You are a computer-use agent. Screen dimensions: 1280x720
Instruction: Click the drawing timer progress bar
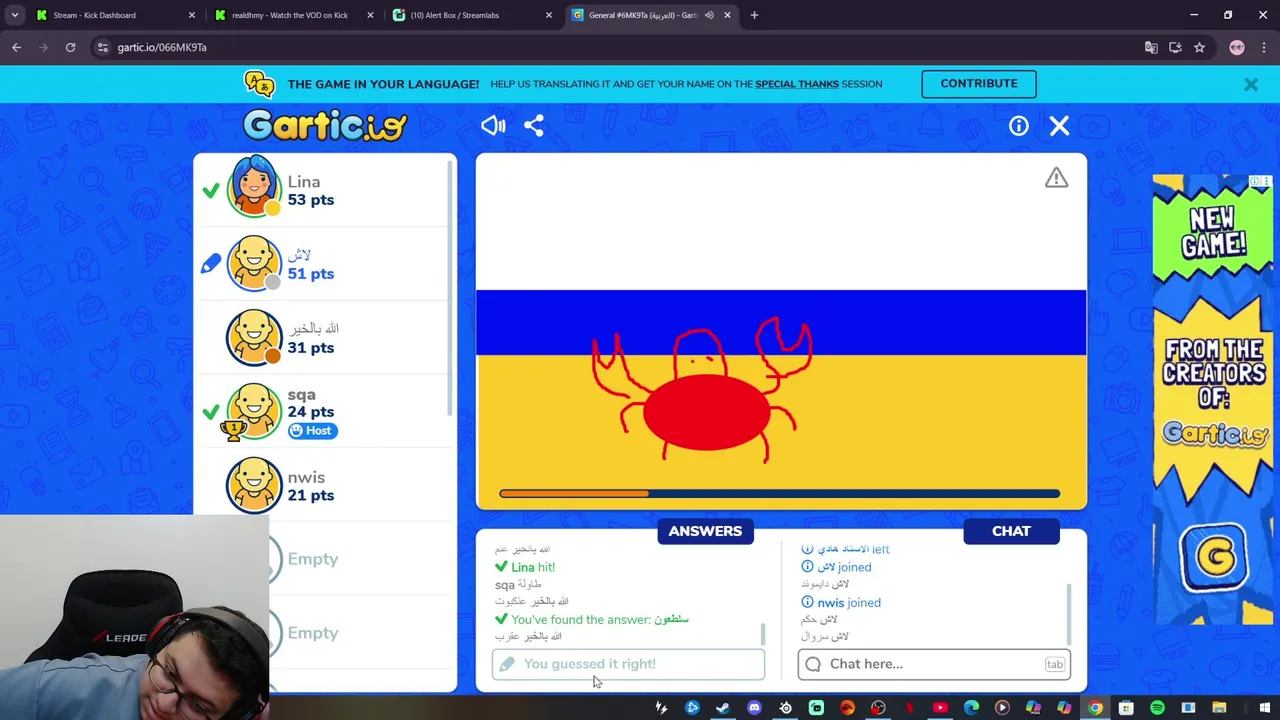coord(780,494)
